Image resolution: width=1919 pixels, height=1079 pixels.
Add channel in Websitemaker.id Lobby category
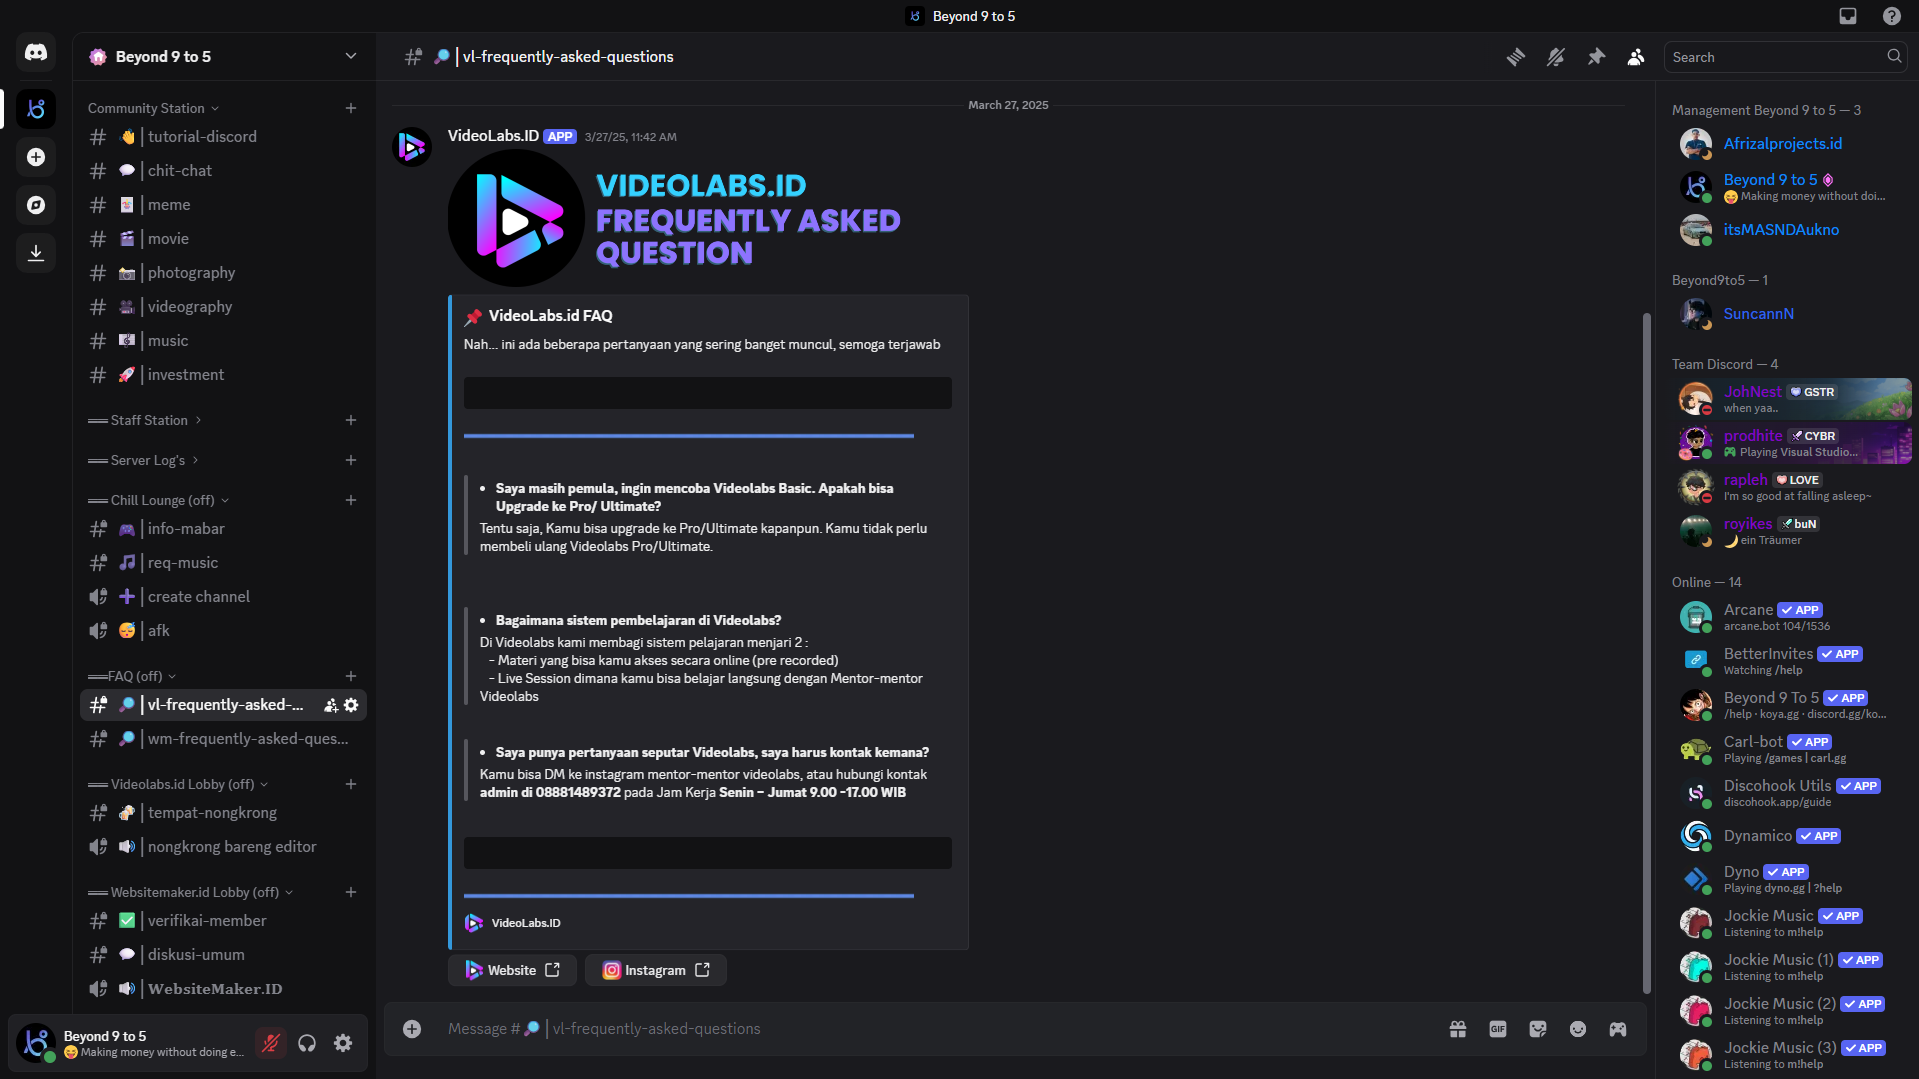(351, 892)
